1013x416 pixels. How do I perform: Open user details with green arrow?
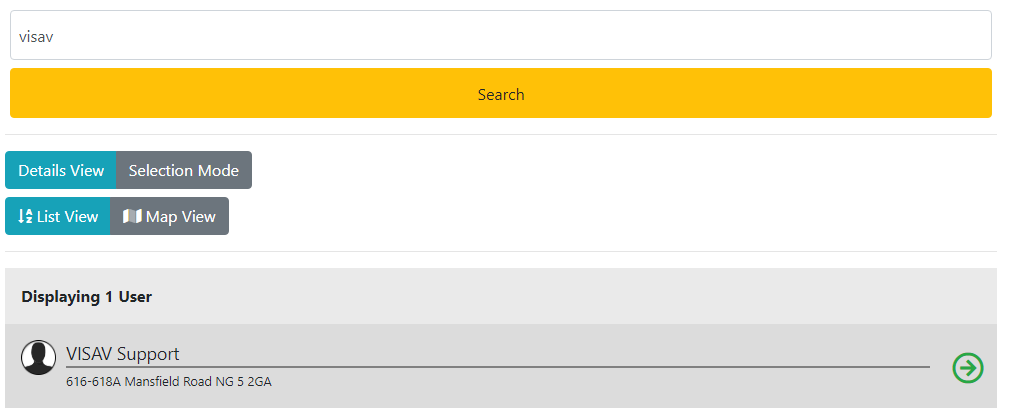click(x=967, y=368)
